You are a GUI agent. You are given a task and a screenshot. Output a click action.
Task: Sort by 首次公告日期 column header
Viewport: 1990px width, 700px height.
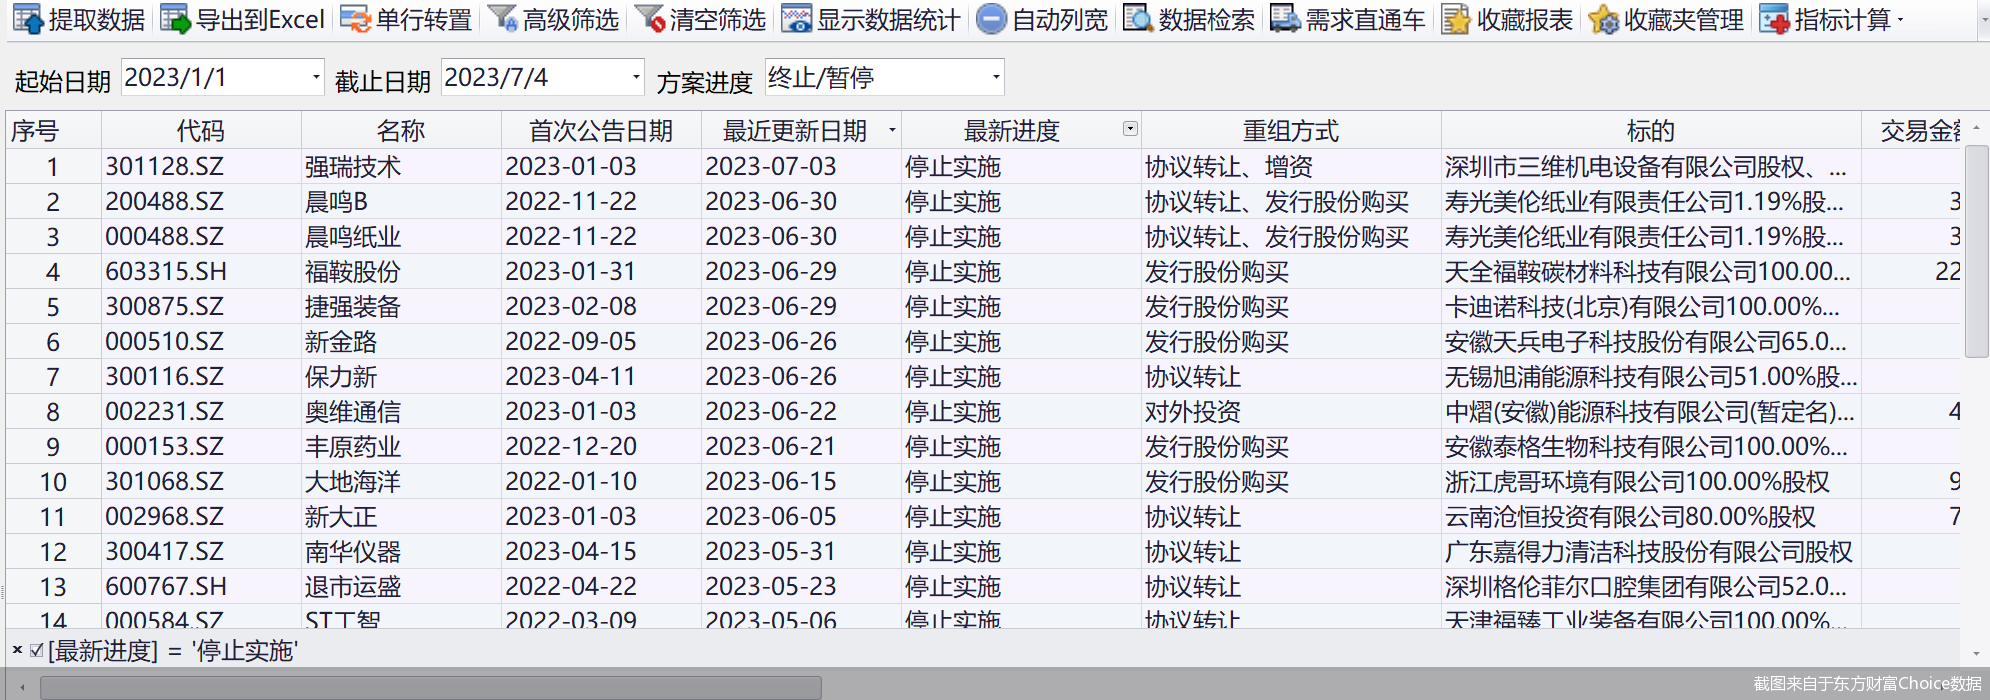click(x=600, y=130)
